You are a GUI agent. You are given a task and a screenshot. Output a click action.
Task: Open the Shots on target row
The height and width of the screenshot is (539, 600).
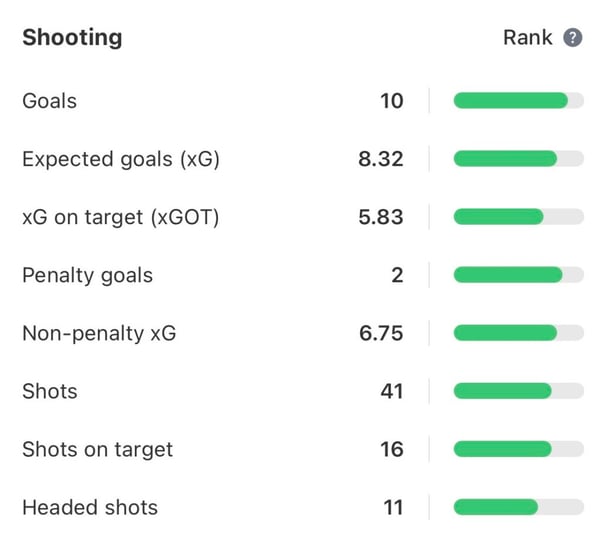tap(97, 449)
